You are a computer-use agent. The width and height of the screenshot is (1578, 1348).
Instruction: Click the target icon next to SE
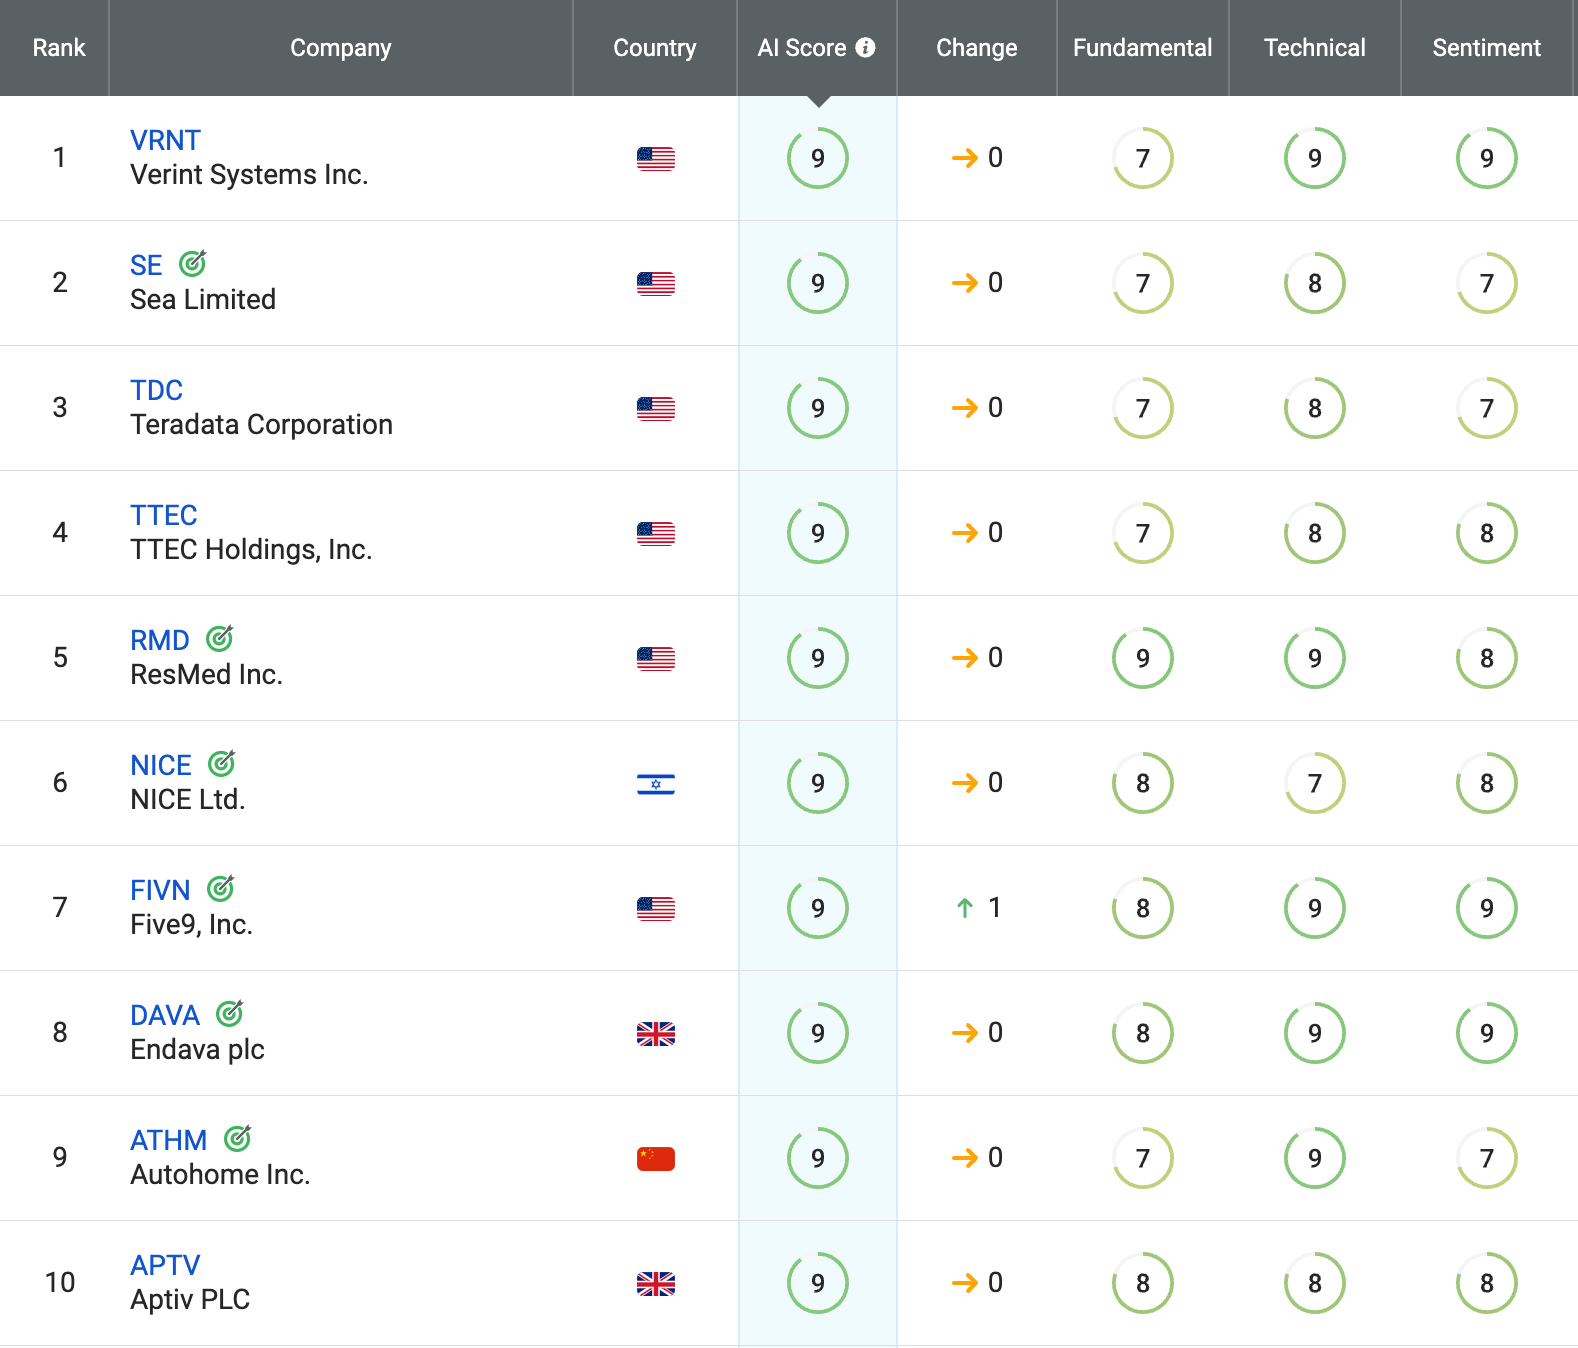coord(193,263)
